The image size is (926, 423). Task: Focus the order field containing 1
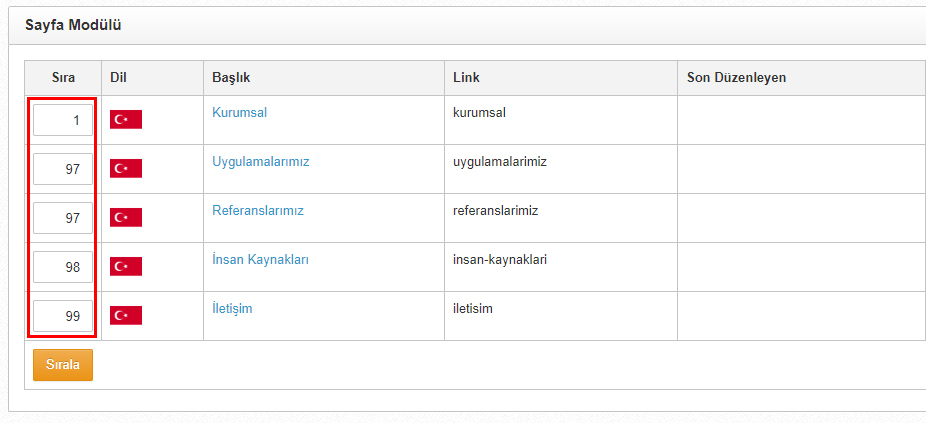[63, 120]
